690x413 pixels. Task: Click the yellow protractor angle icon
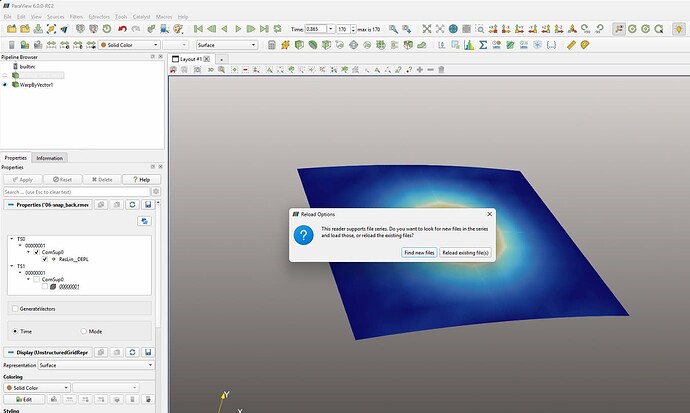point(585,45)
